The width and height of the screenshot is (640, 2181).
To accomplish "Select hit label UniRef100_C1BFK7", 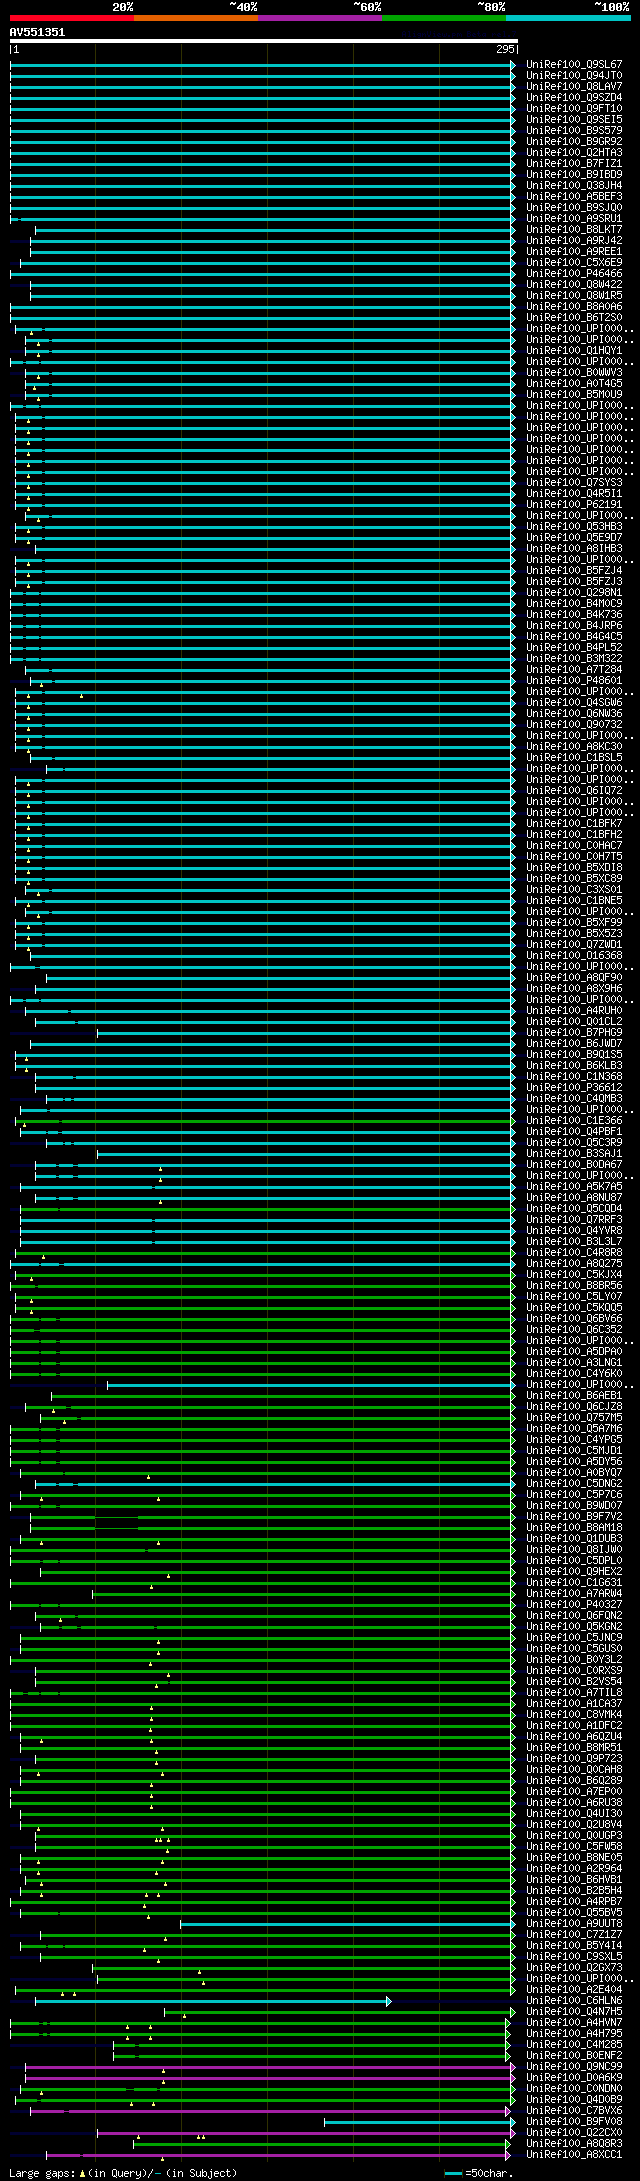I will [x=574, y=824].
